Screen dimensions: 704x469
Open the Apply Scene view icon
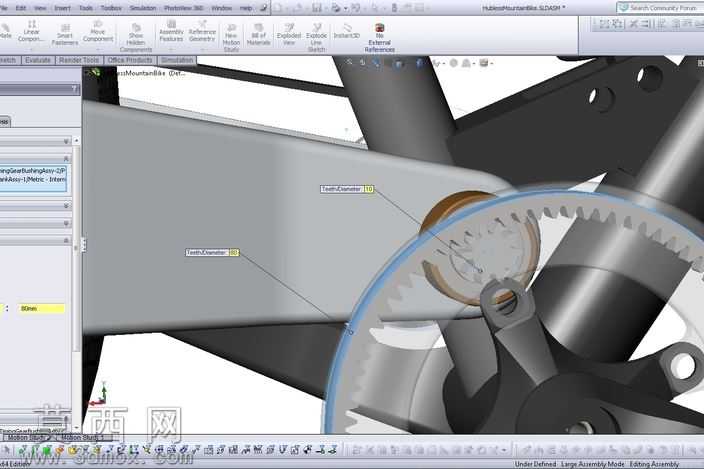point(467,63)
